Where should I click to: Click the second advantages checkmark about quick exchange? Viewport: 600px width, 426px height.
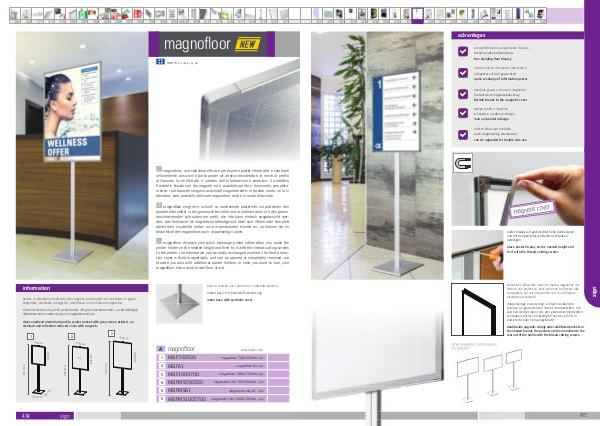click(x=463, y=73)
